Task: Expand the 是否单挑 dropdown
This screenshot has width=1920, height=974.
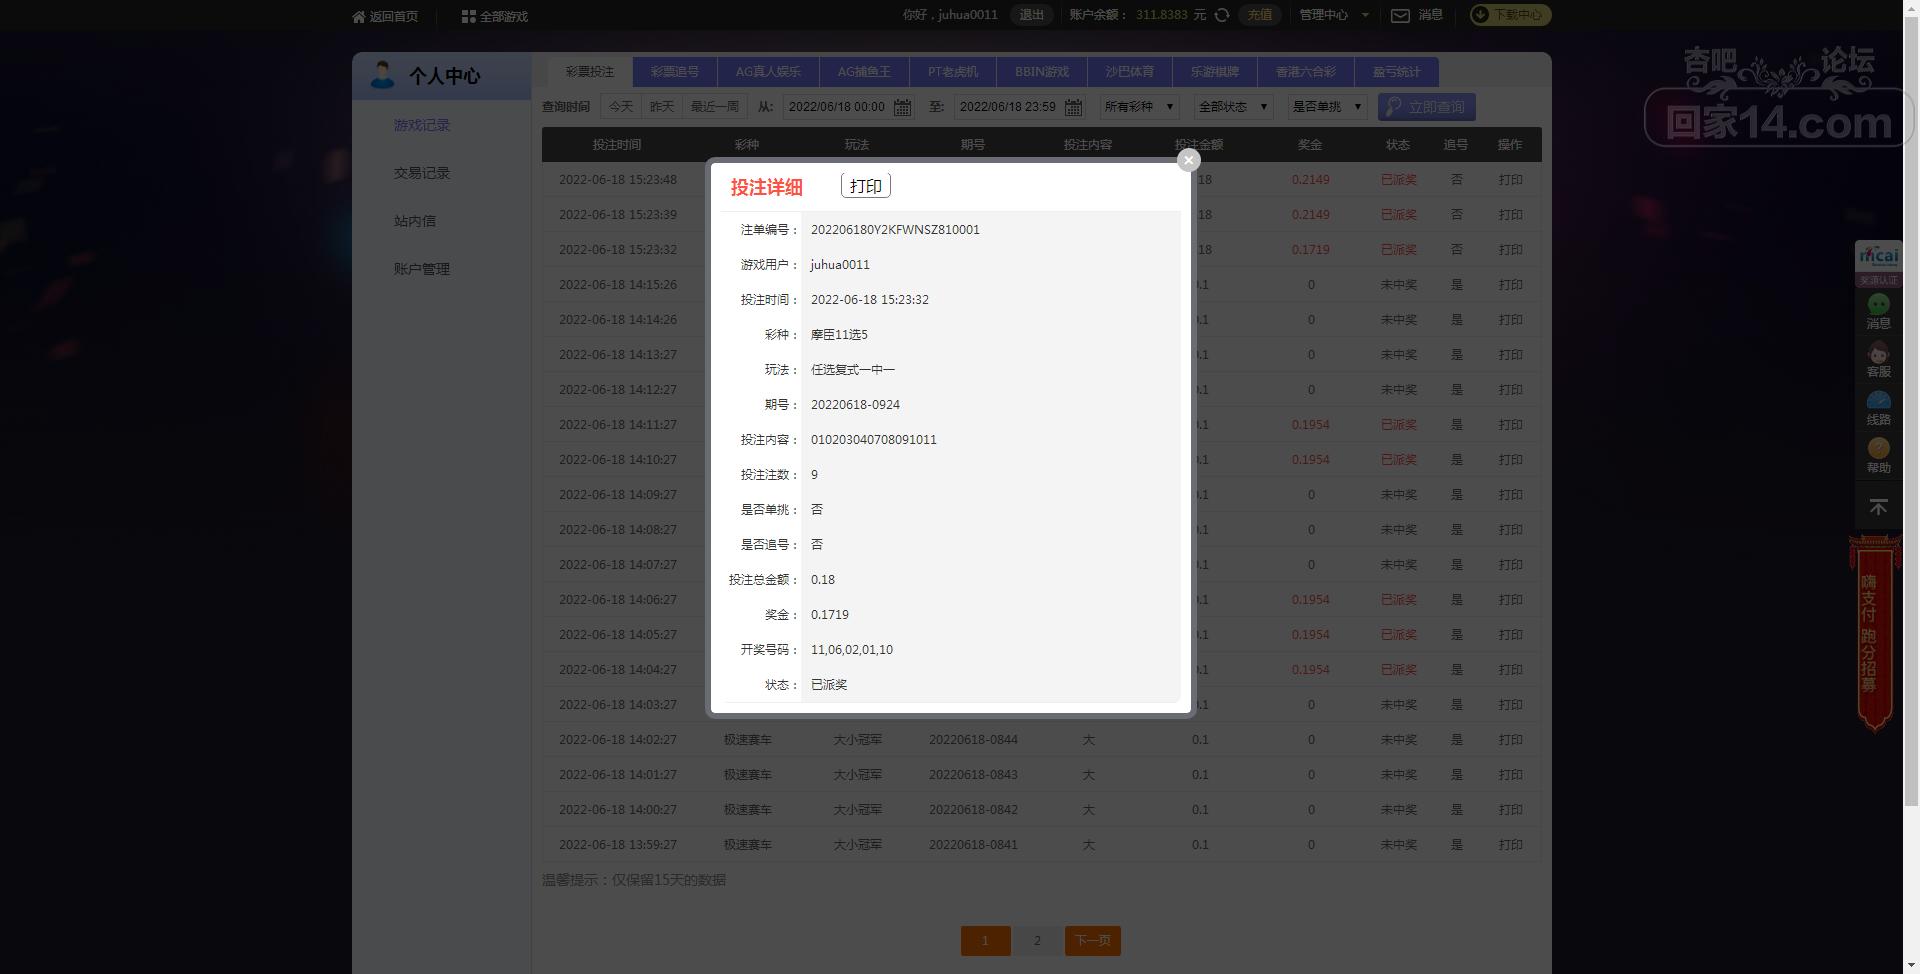Action: tap(1327, 107)
